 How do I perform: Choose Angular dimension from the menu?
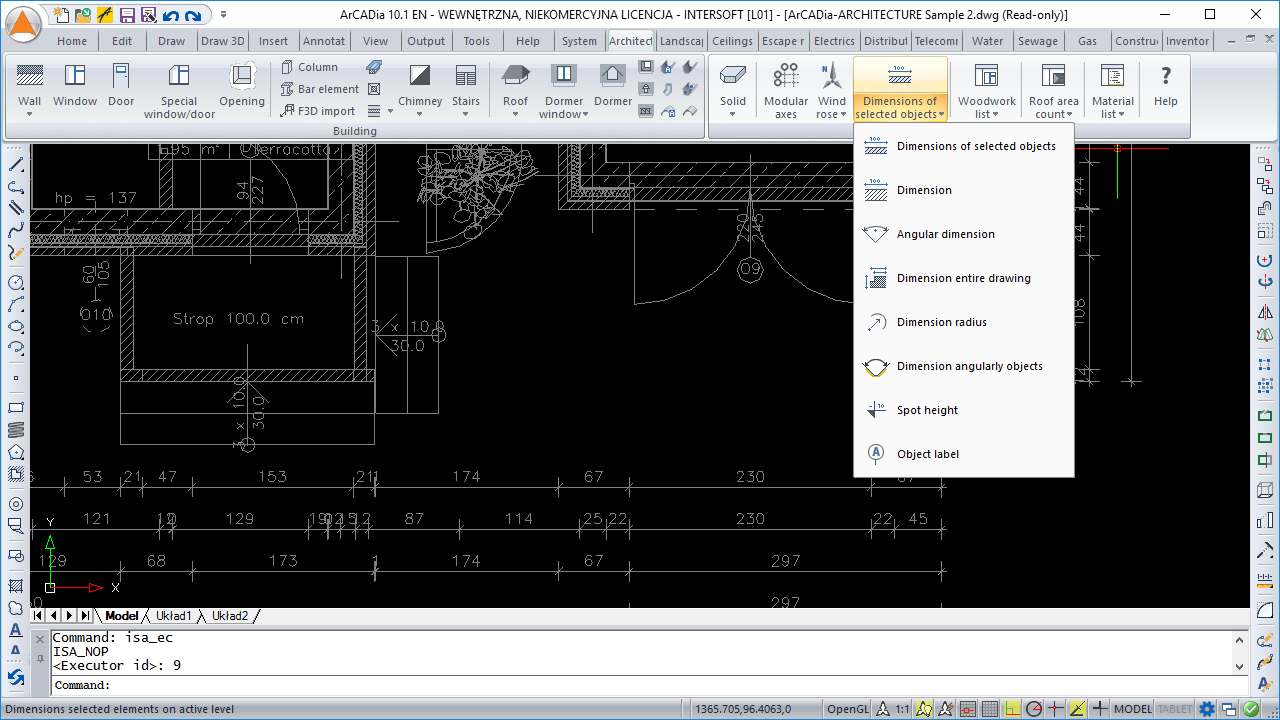click(945, 234)
